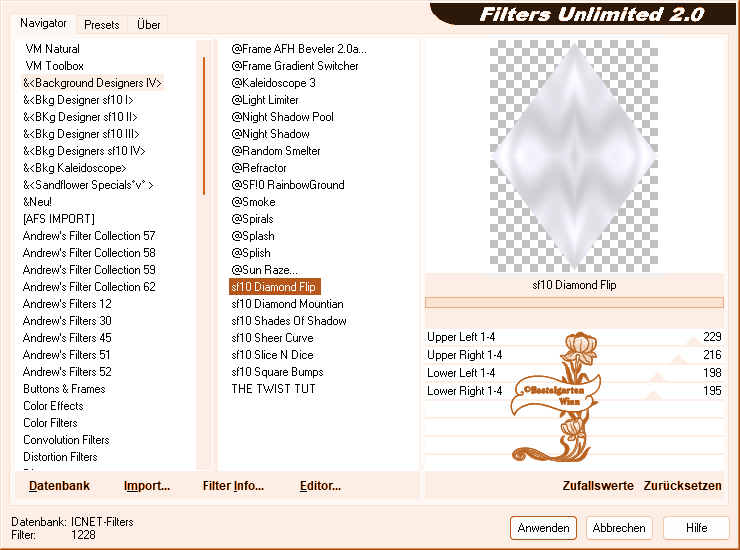Click the diamond preview thumbnail
740x550 pixels.
(574, 156)
